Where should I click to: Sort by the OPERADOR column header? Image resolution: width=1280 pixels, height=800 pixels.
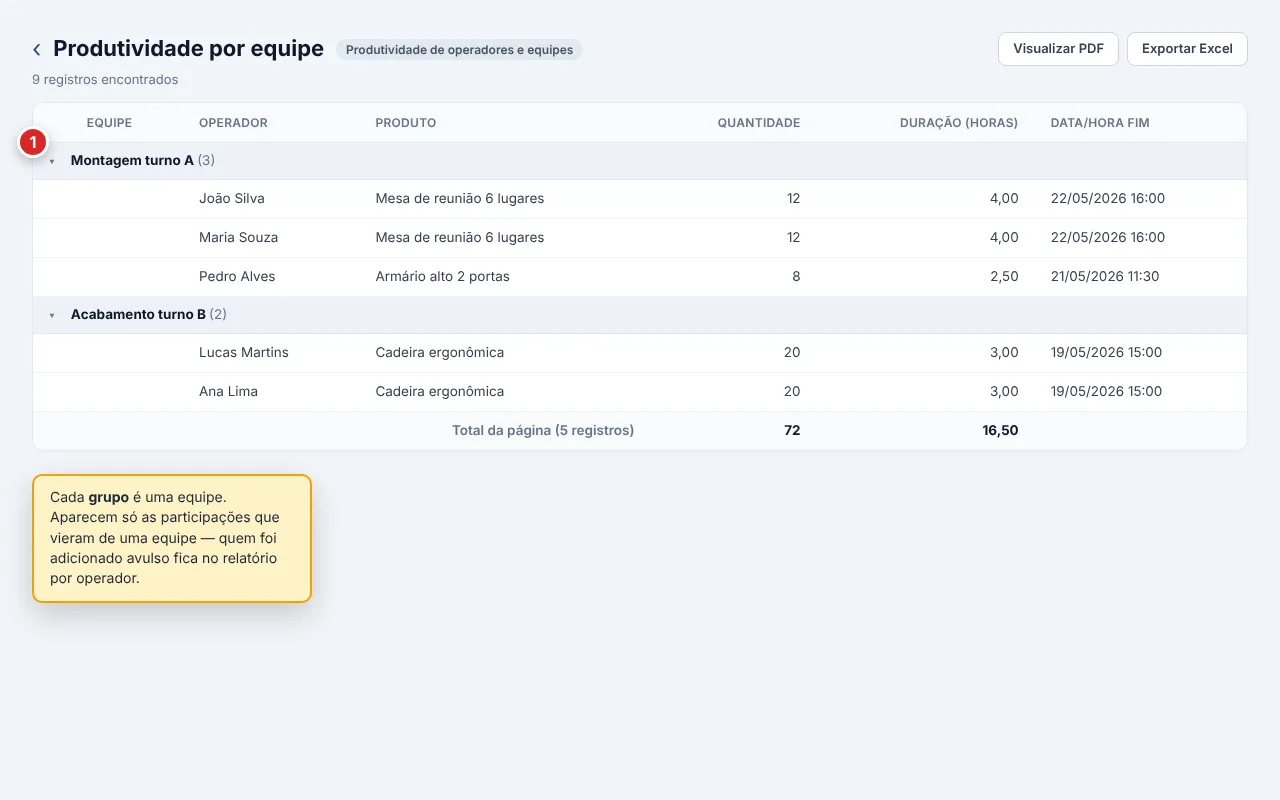[x=233, y=123]
